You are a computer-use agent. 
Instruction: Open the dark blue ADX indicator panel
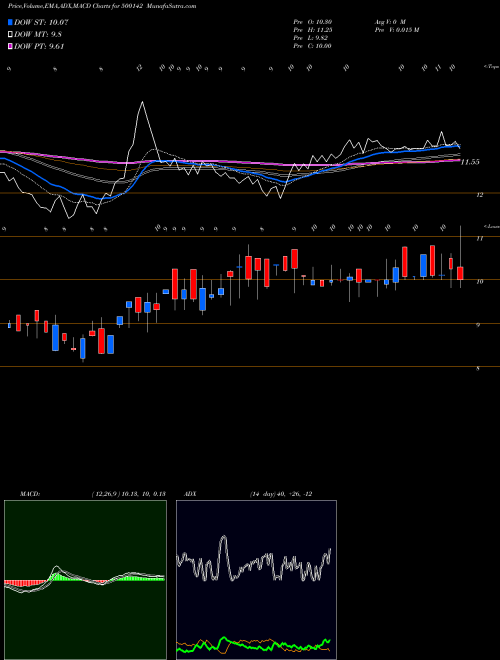(256, 580)
